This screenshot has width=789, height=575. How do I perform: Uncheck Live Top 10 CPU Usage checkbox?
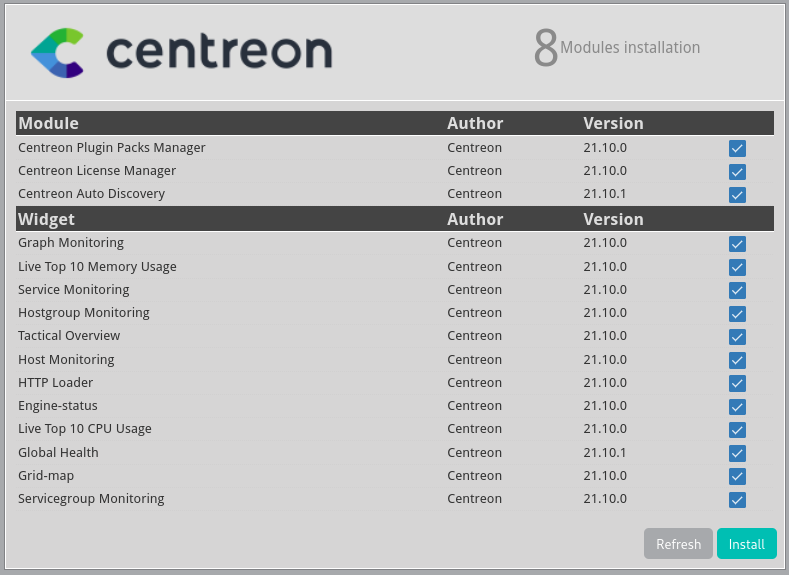tap(737, 430)
